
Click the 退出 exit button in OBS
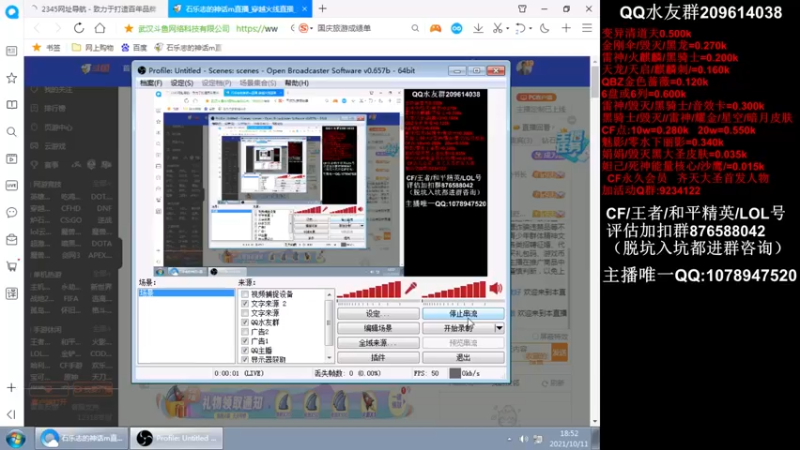463,358
